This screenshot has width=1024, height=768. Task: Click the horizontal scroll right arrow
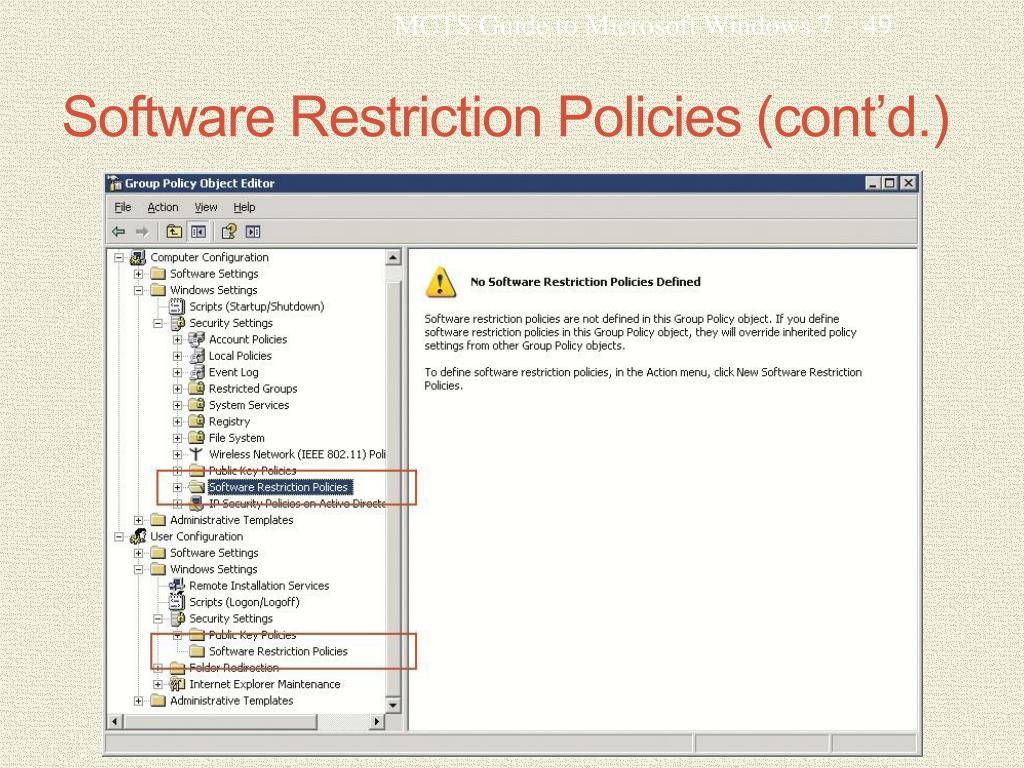376,722
